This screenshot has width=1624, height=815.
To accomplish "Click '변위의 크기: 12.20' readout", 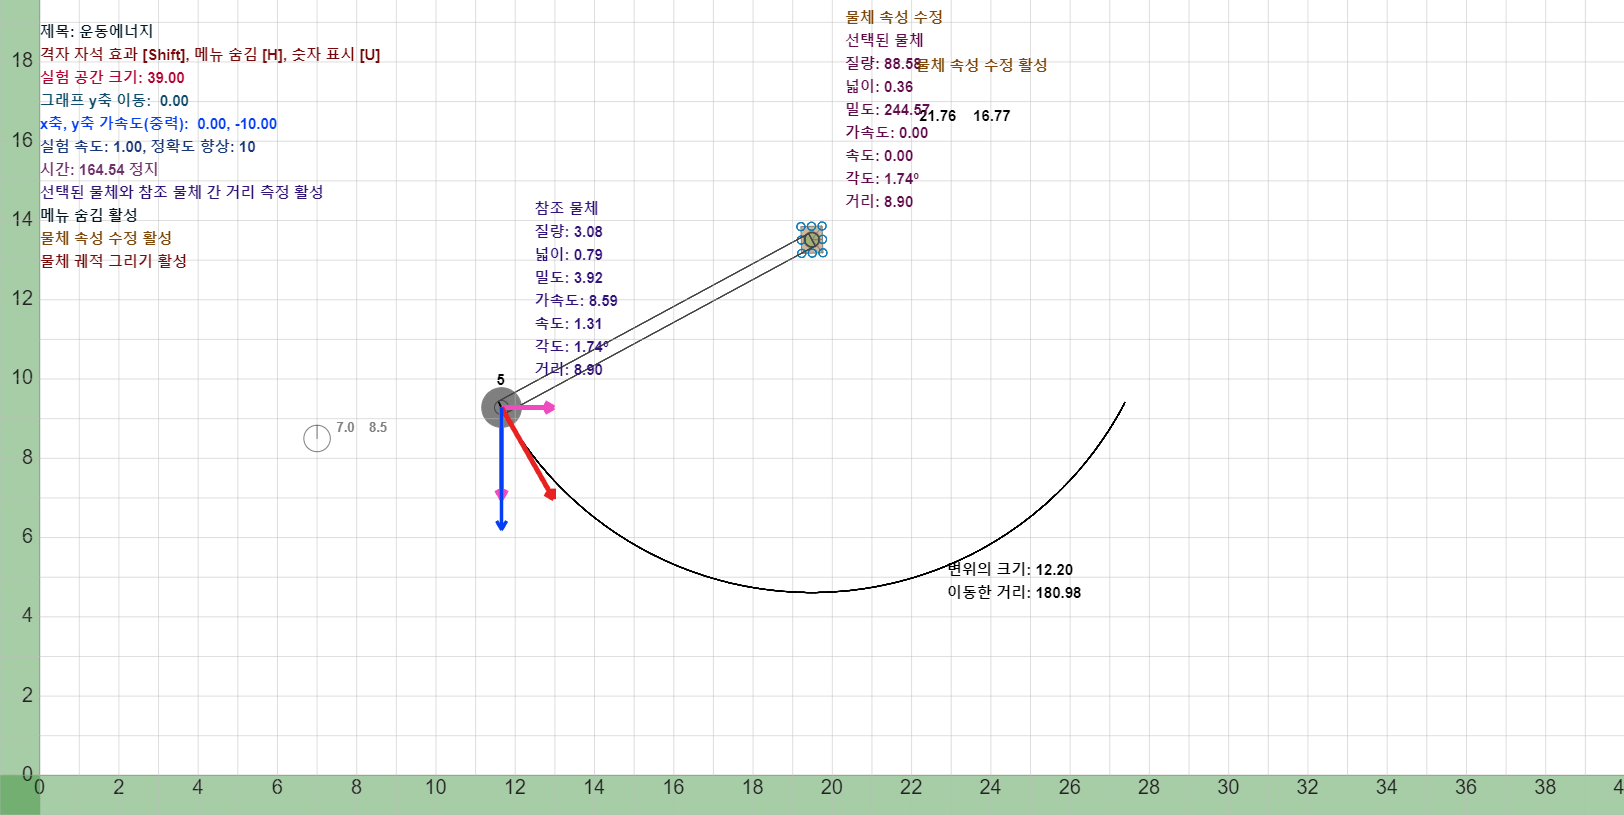I will point(1010,569).
